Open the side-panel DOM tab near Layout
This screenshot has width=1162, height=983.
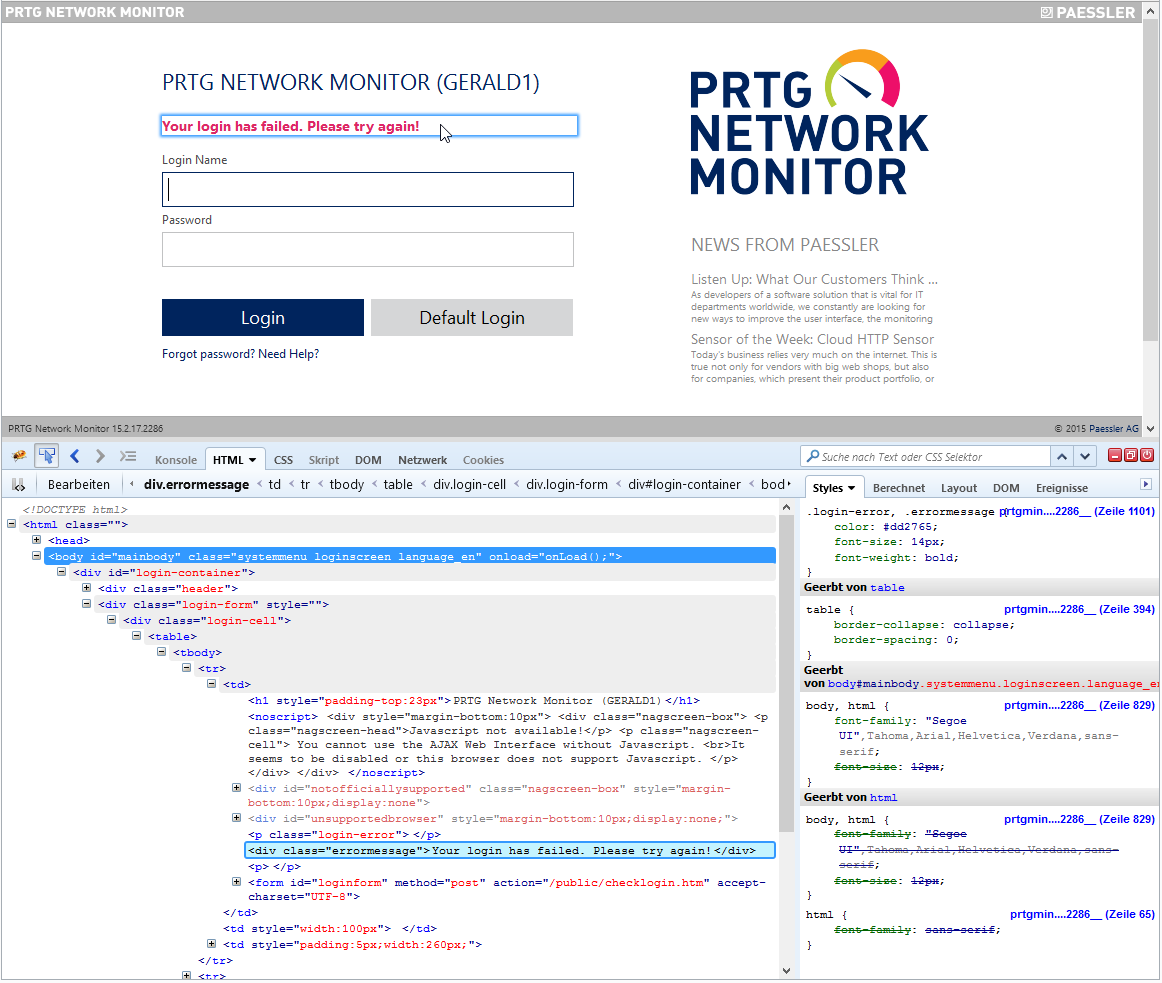click(1006, 488)
